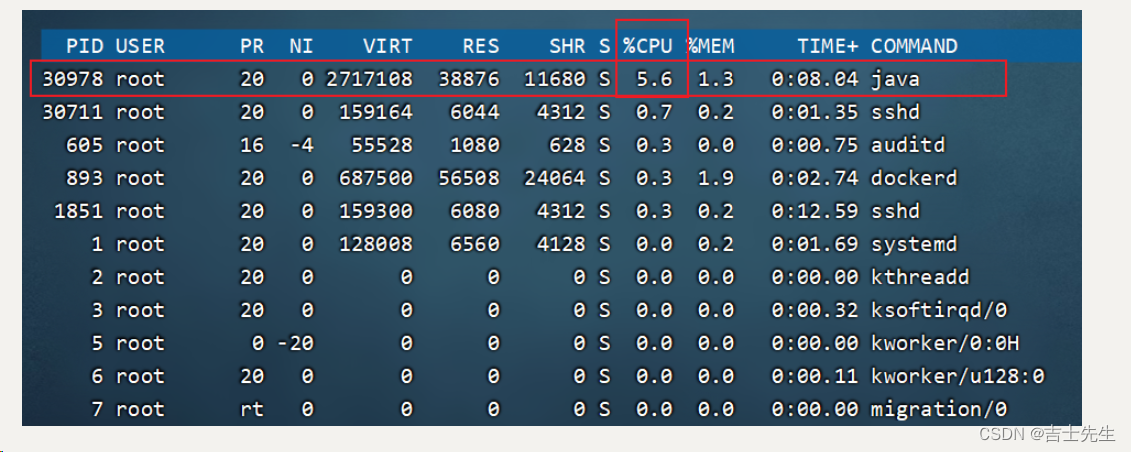Screen dimensions: 1131x452
Task: Click the SHR value 24064
Action: point(555,178)
